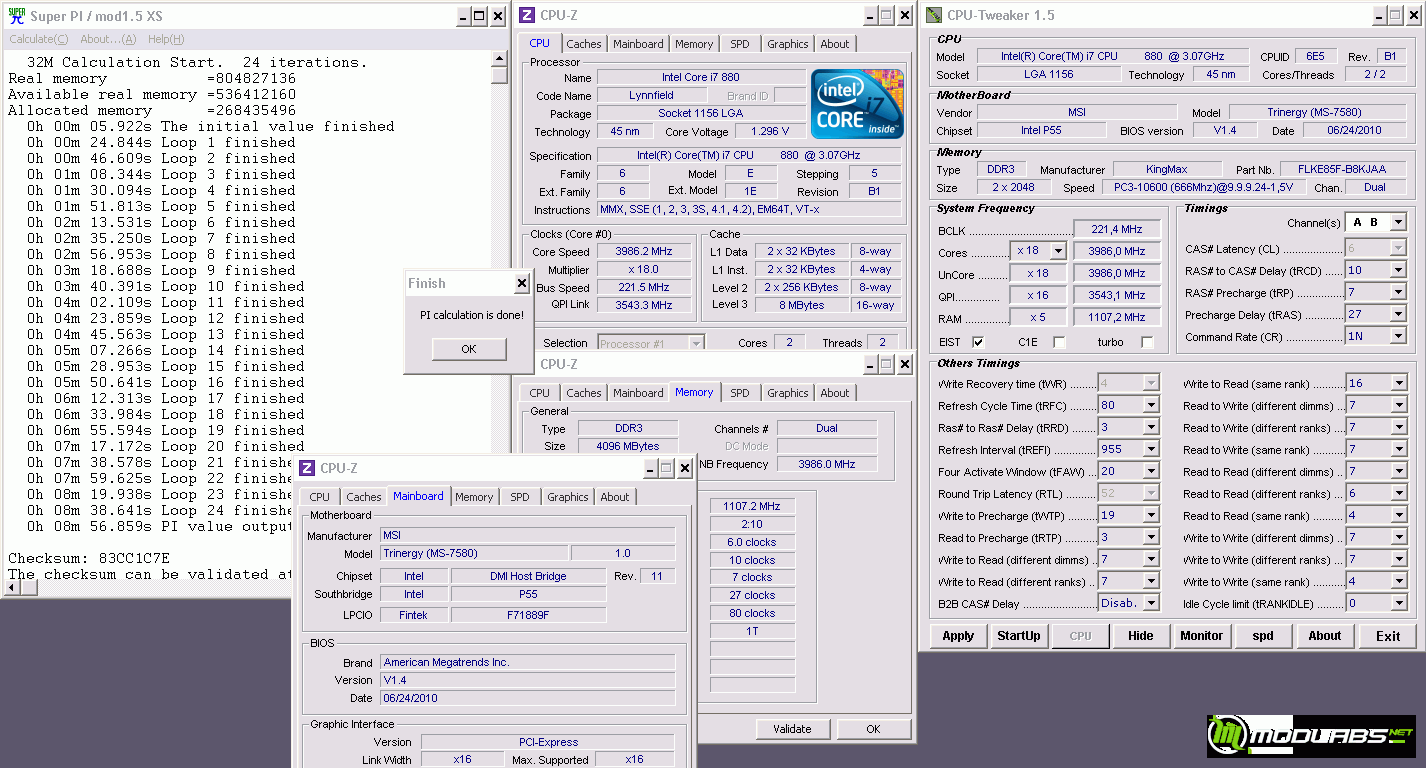
Task: Open the About menu in Super PI
Action: point(108,39)
